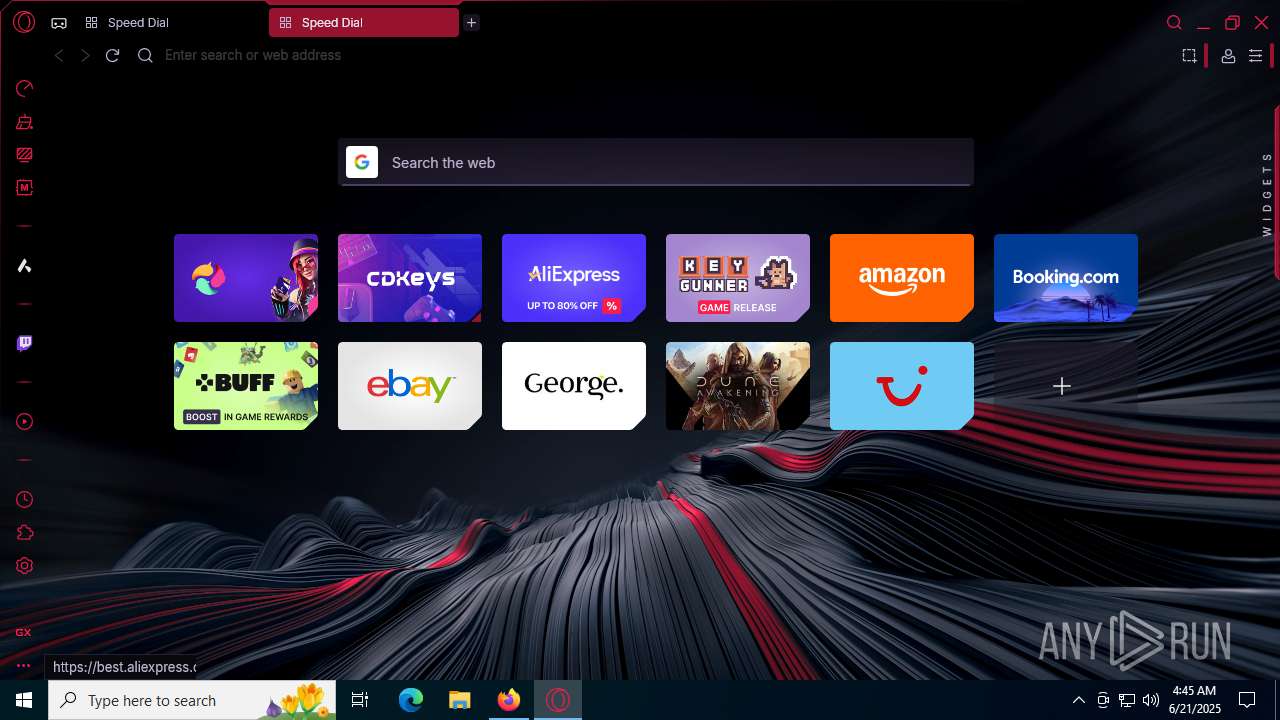The width and height of the screenshot is (1280, 720).
Task: Open the volume control speaker icon
Action: pyautogui.click(x=1151, y=700)
